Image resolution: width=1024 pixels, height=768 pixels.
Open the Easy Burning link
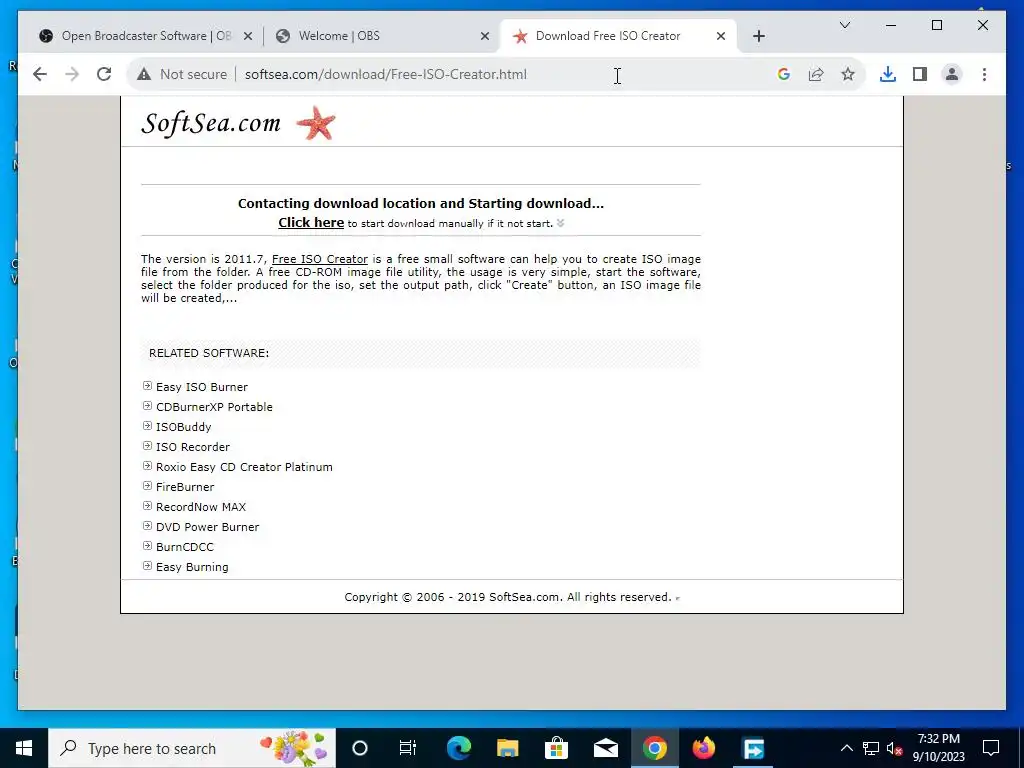click(192, 568)
